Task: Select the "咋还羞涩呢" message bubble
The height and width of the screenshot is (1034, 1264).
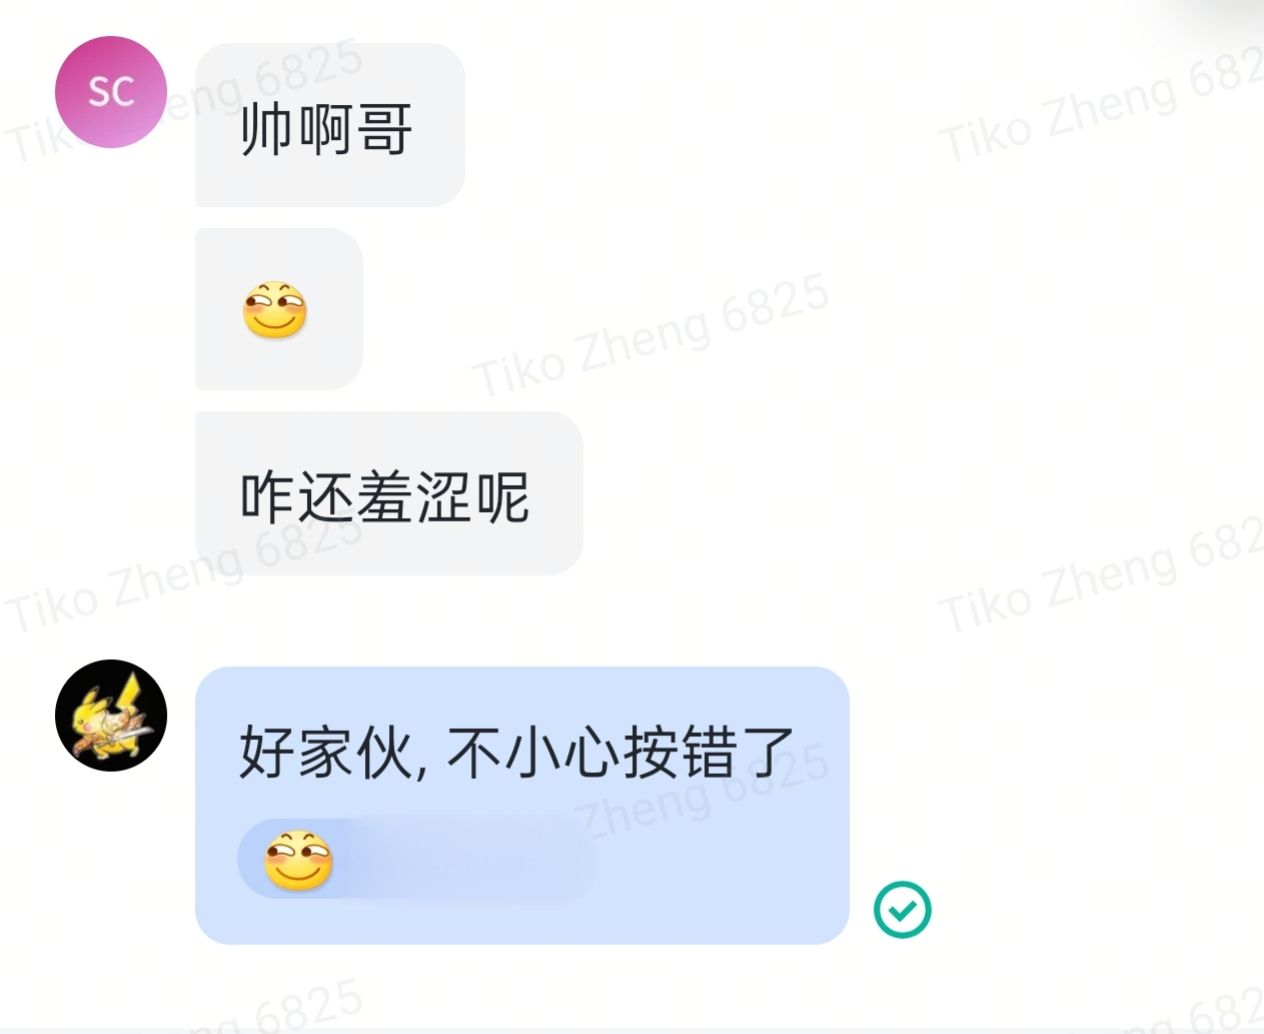Action: coord(389,493)
